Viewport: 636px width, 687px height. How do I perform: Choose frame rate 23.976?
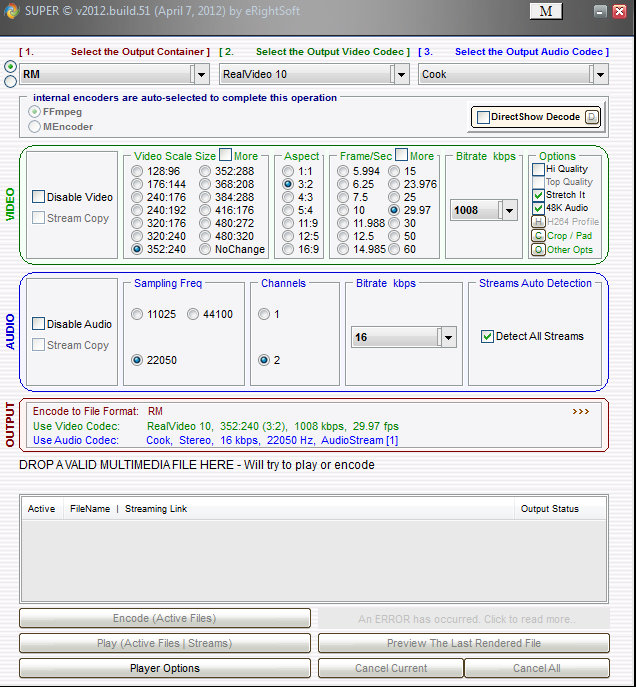point(394,184)
